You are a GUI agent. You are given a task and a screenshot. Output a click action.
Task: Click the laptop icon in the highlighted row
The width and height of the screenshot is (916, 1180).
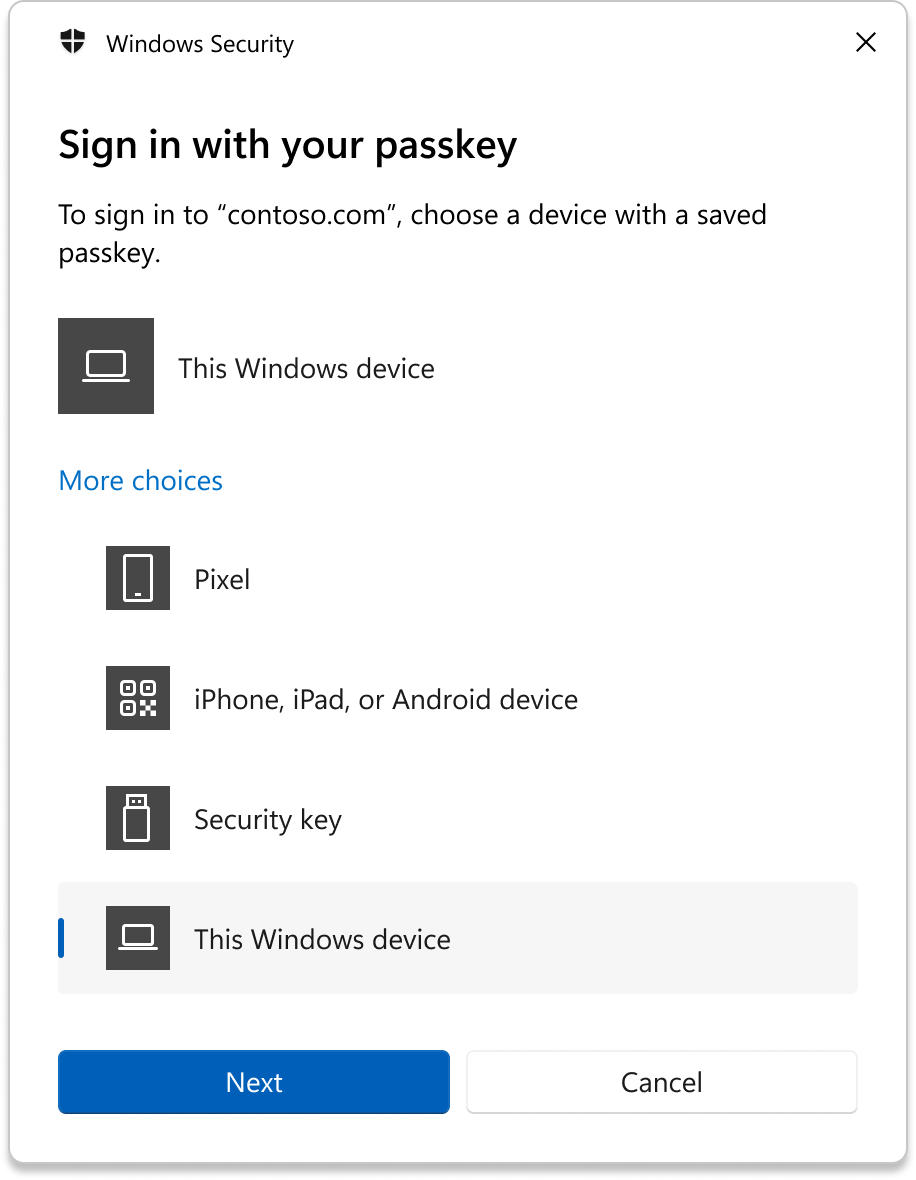138,938
